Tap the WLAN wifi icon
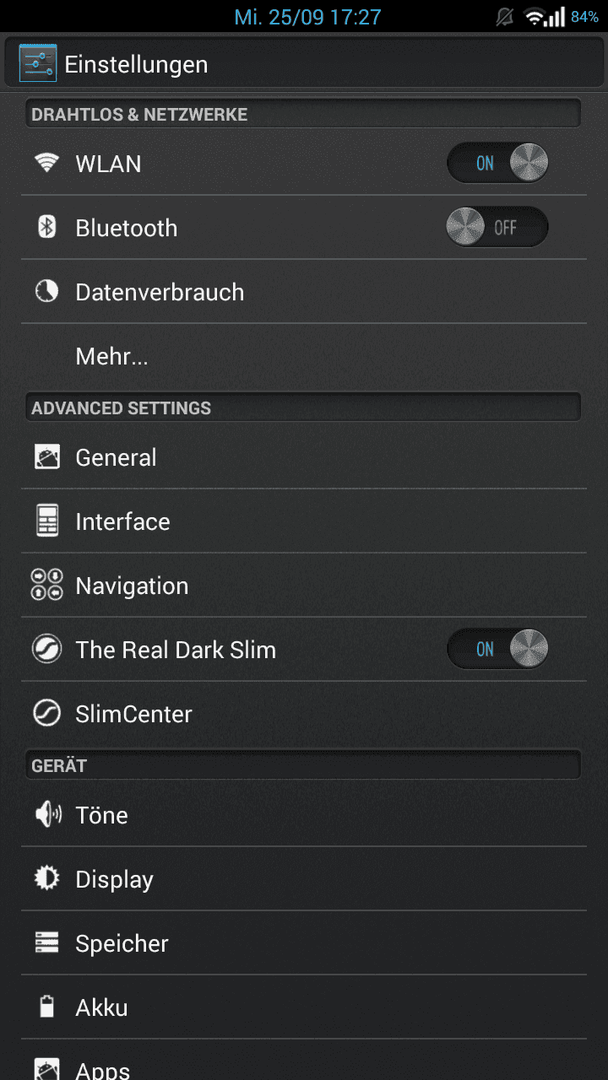 point(46,163)
